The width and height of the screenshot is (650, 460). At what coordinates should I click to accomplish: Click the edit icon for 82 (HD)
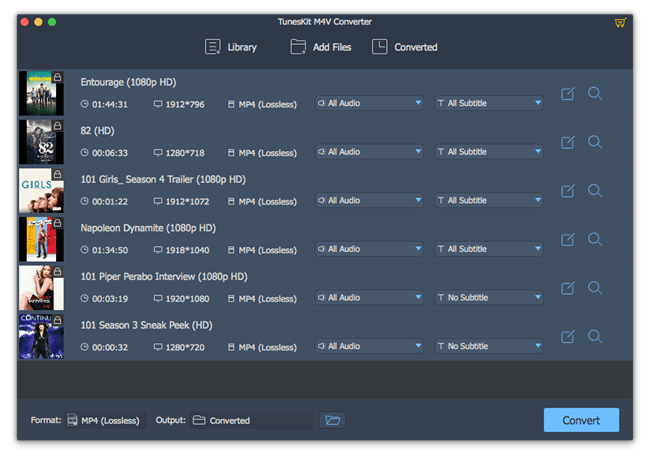[x=568, y=142]
